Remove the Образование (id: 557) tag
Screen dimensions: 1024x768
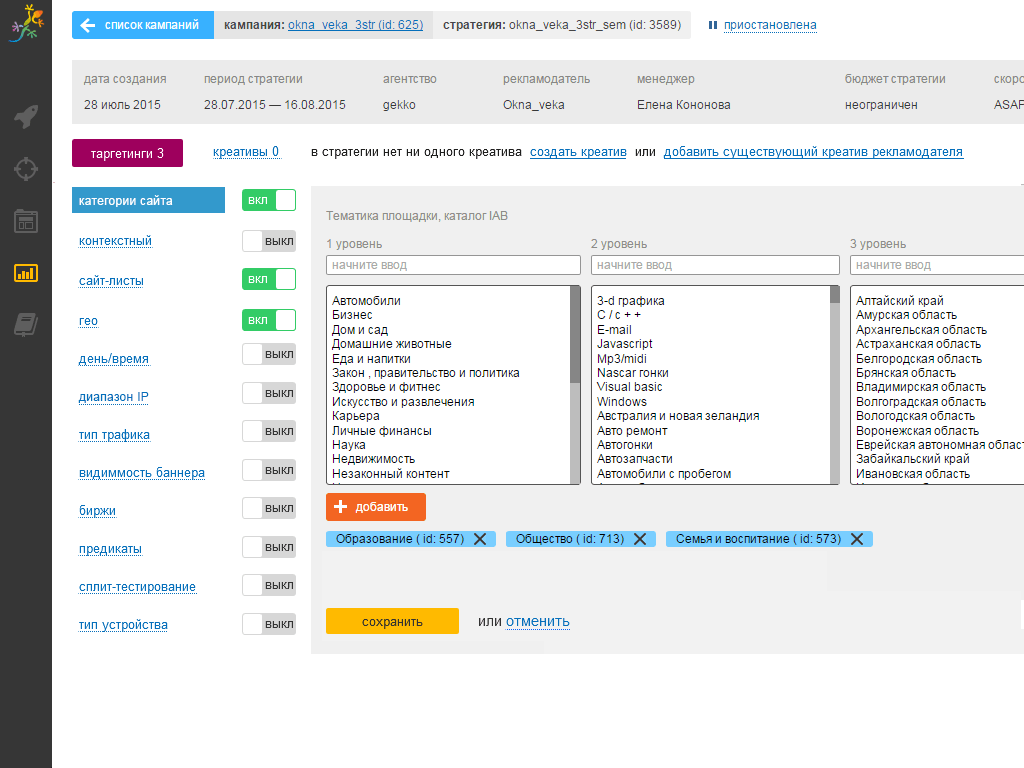click(x=480, y=539)
